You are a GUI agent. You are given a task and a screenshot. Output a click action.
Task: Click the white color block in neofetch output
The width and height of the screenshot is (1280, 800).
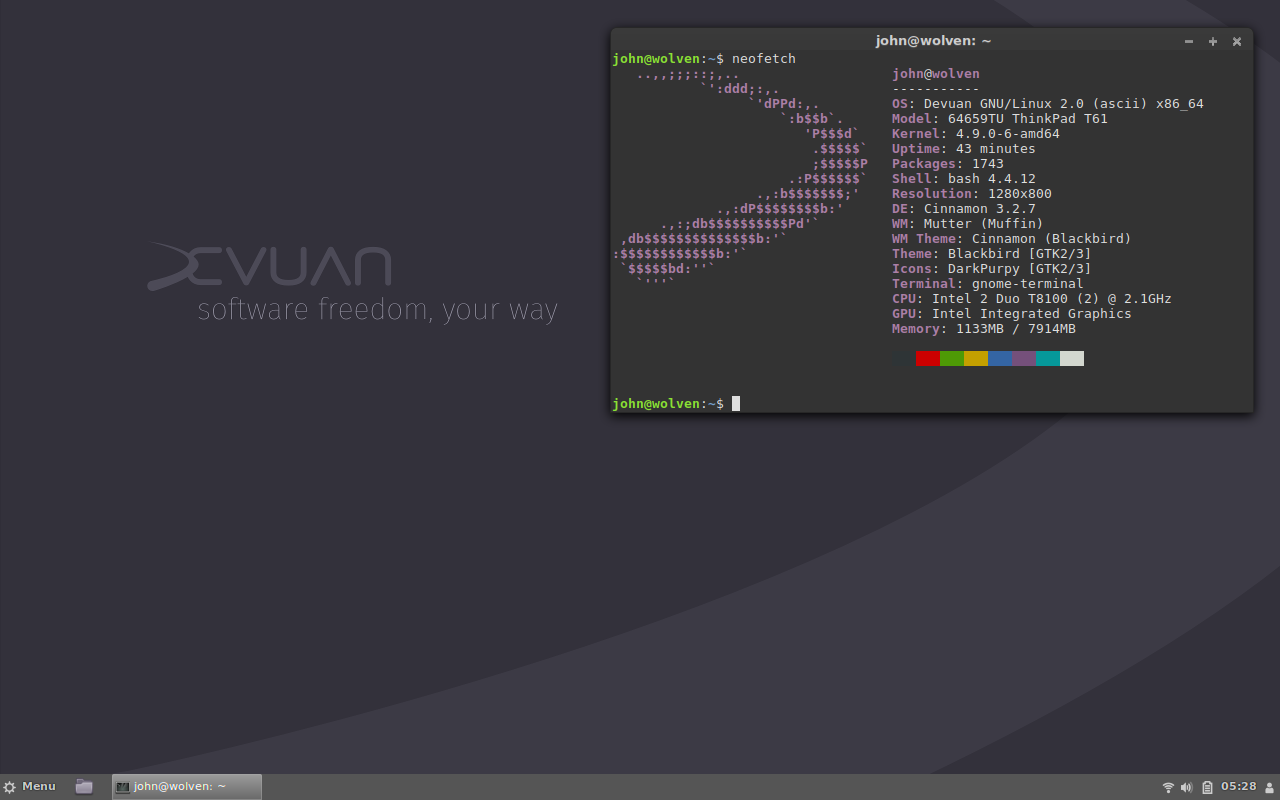pos(1072,358)
